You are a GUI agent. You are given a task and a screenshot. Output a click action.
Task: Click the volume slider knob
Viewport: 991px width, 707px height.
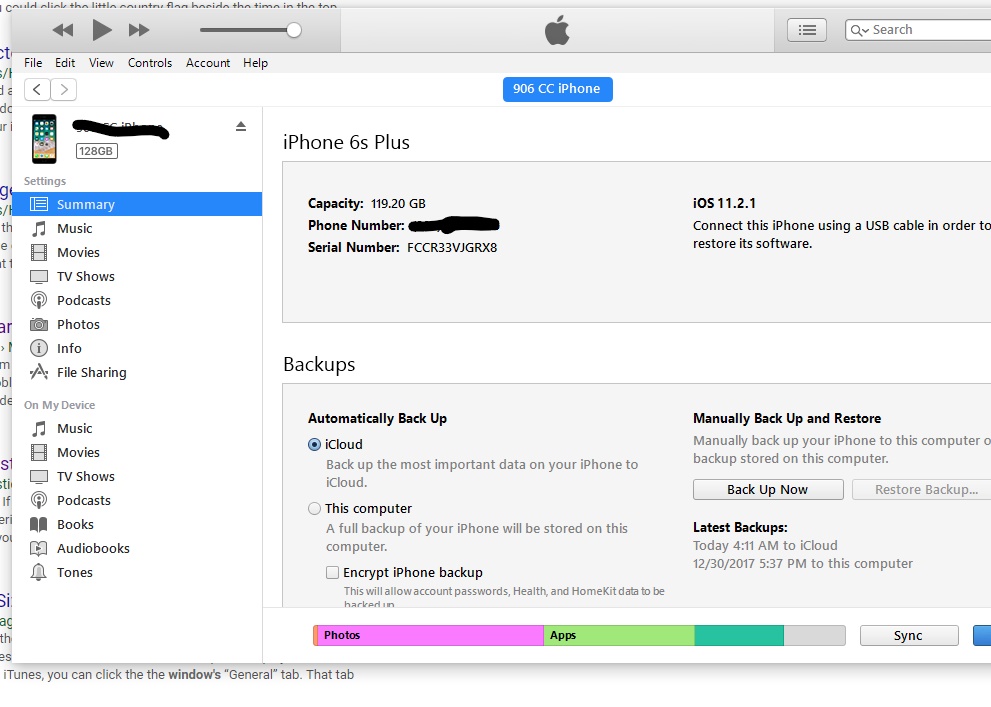294,30
